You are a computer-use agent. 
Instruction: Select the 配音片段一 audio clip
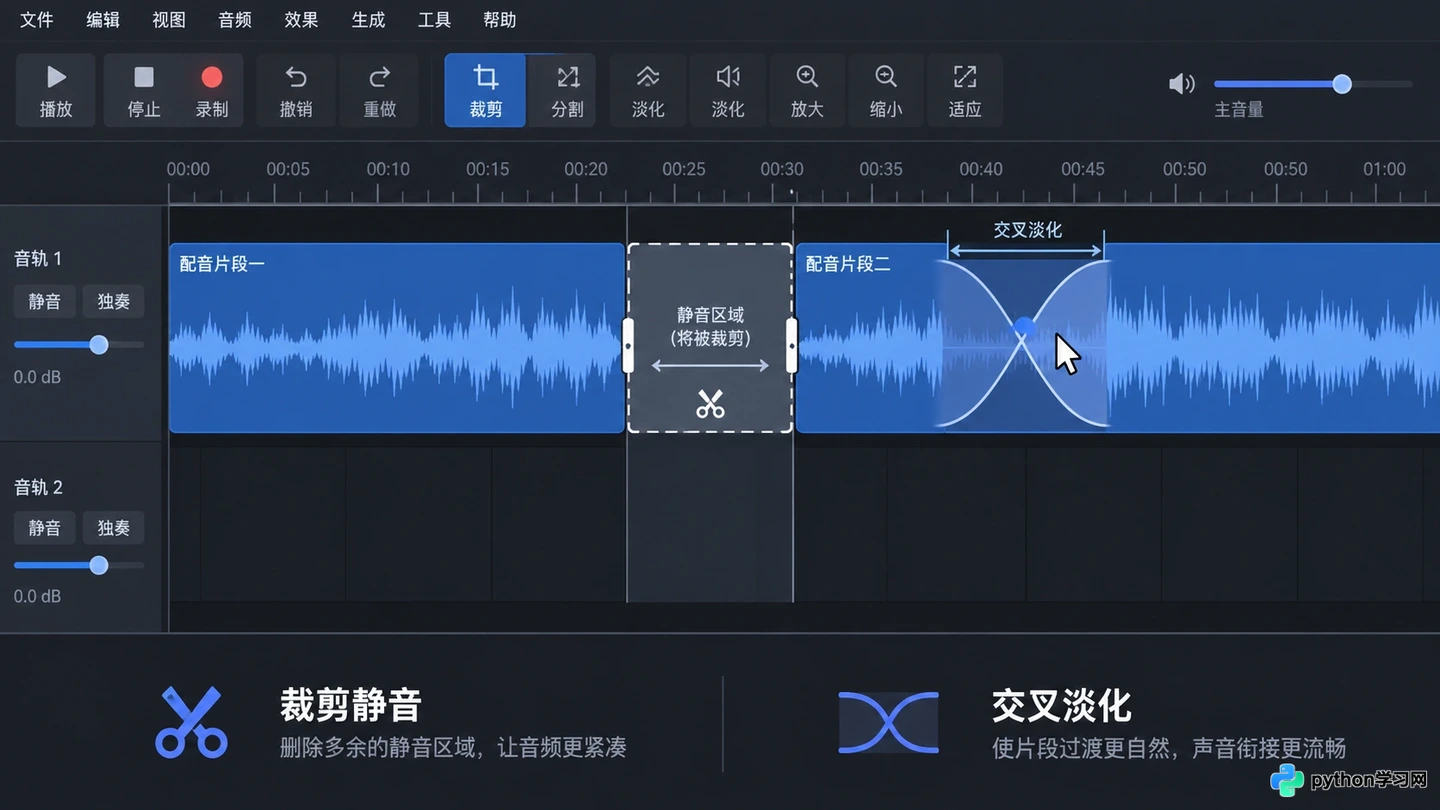tap(397, 338)
